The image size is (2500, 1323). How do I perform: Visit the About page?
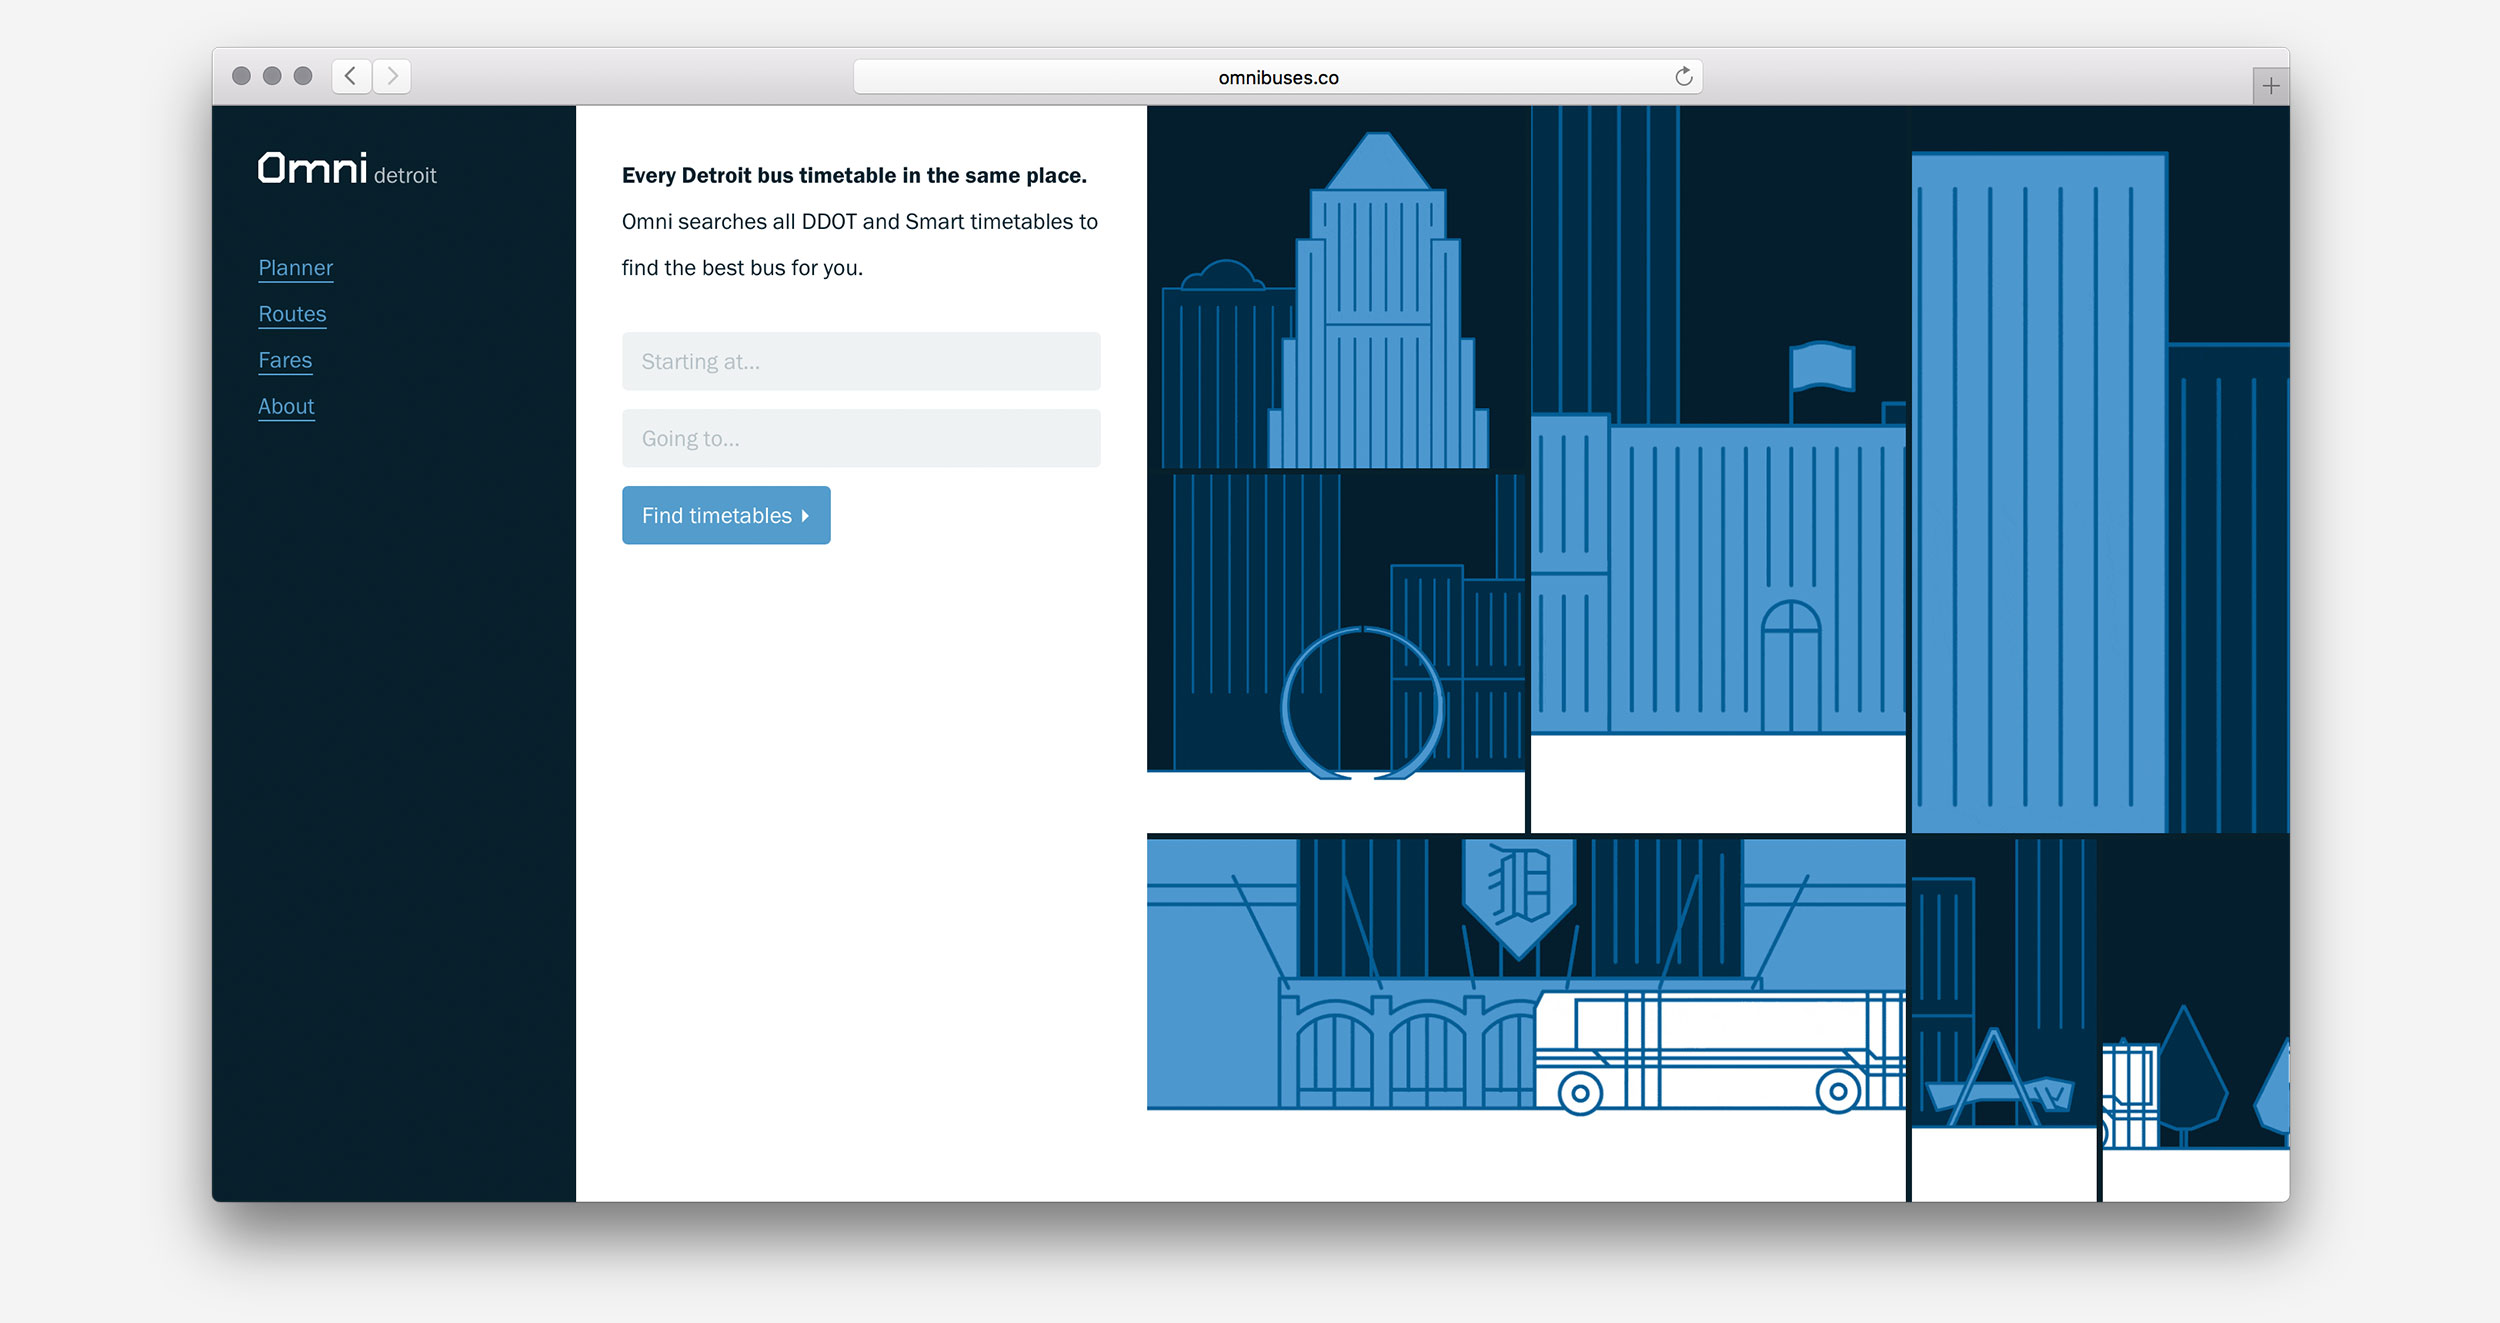(286, 405)
